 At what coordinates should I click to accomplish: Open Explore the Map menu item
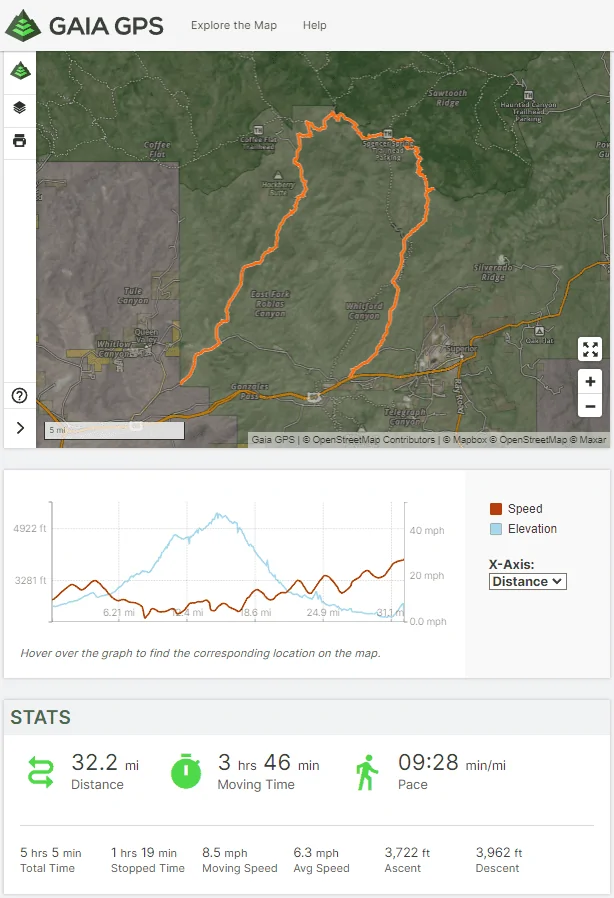(x=234, y=25)
